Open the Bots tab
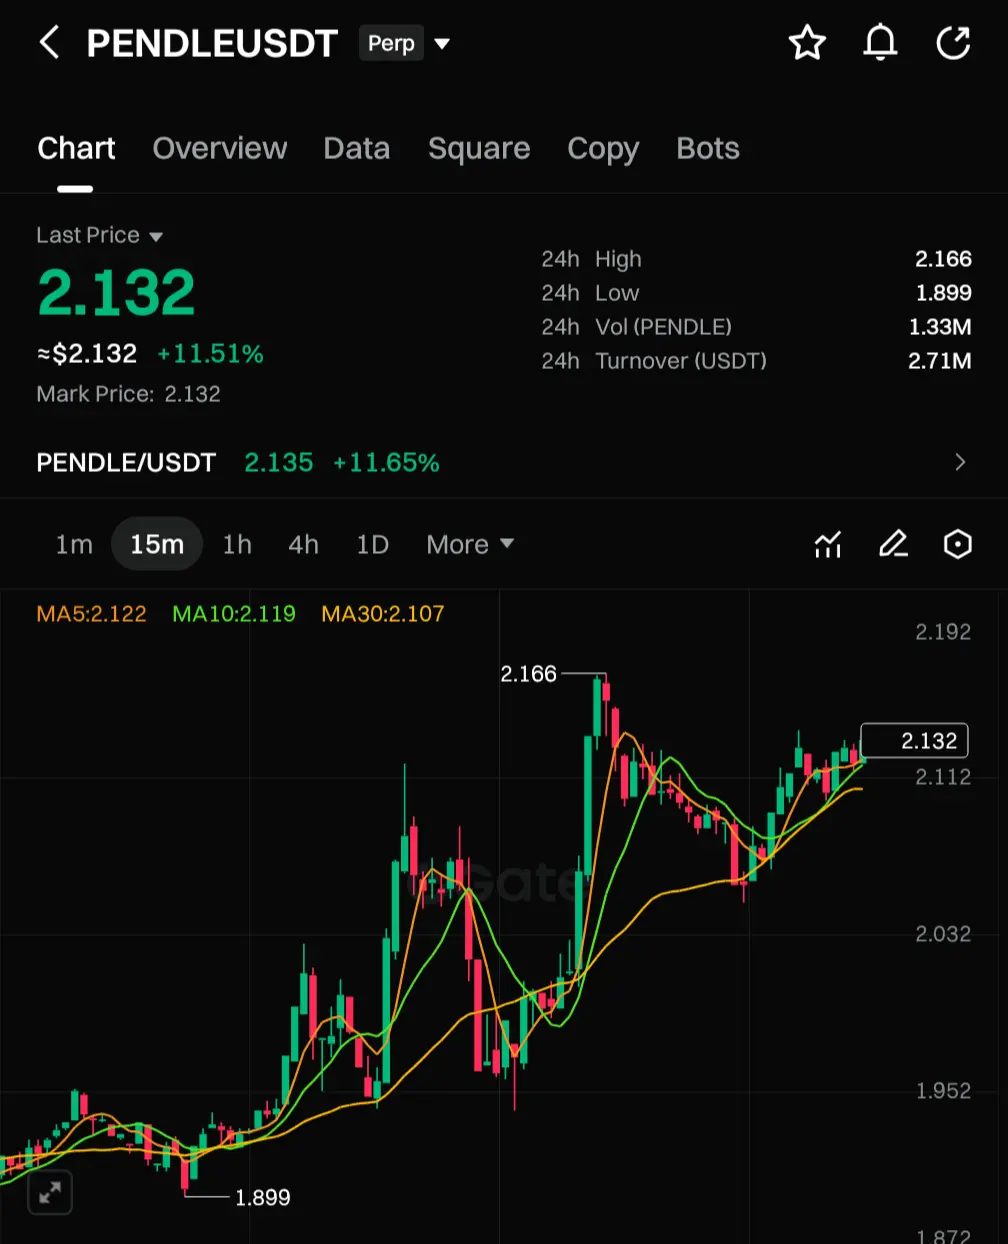This screenshot has height=1244, width=1008. pyautogui.click(x=708, y=148)
